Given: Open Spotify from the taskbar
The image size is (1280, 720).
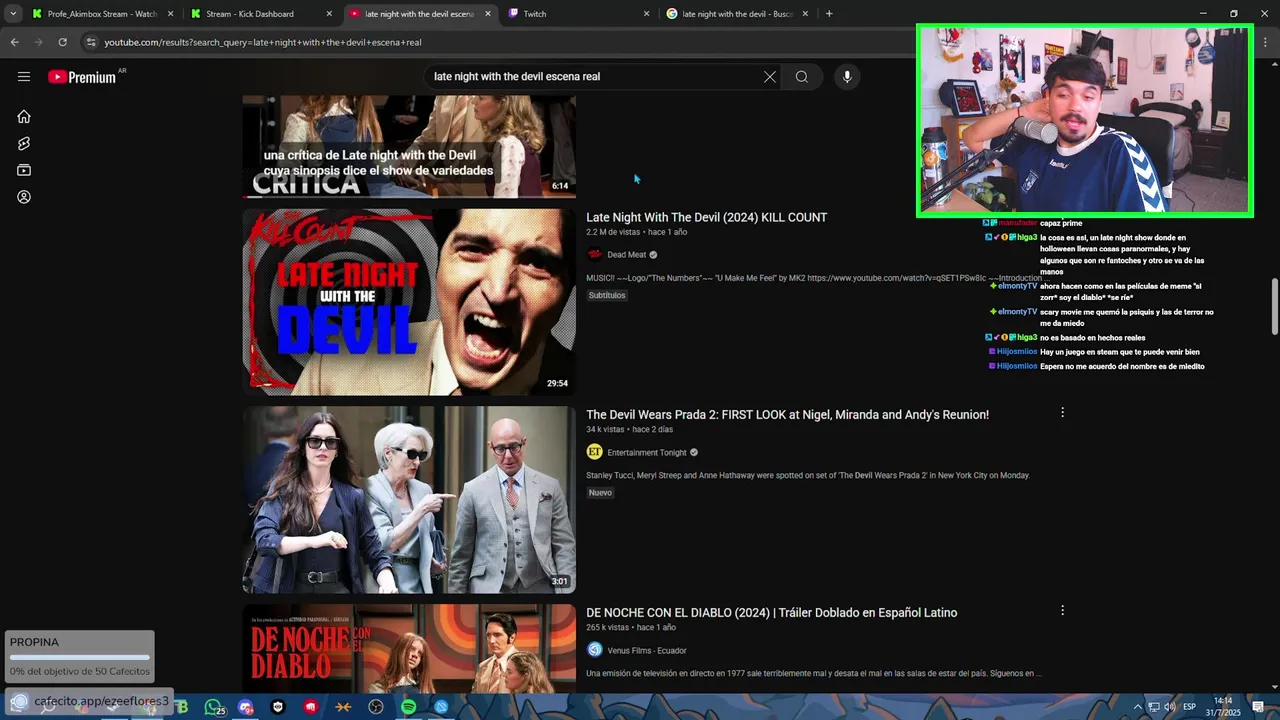Looking at the screenshot, I should pyautogui.click(x=408, y=707).
